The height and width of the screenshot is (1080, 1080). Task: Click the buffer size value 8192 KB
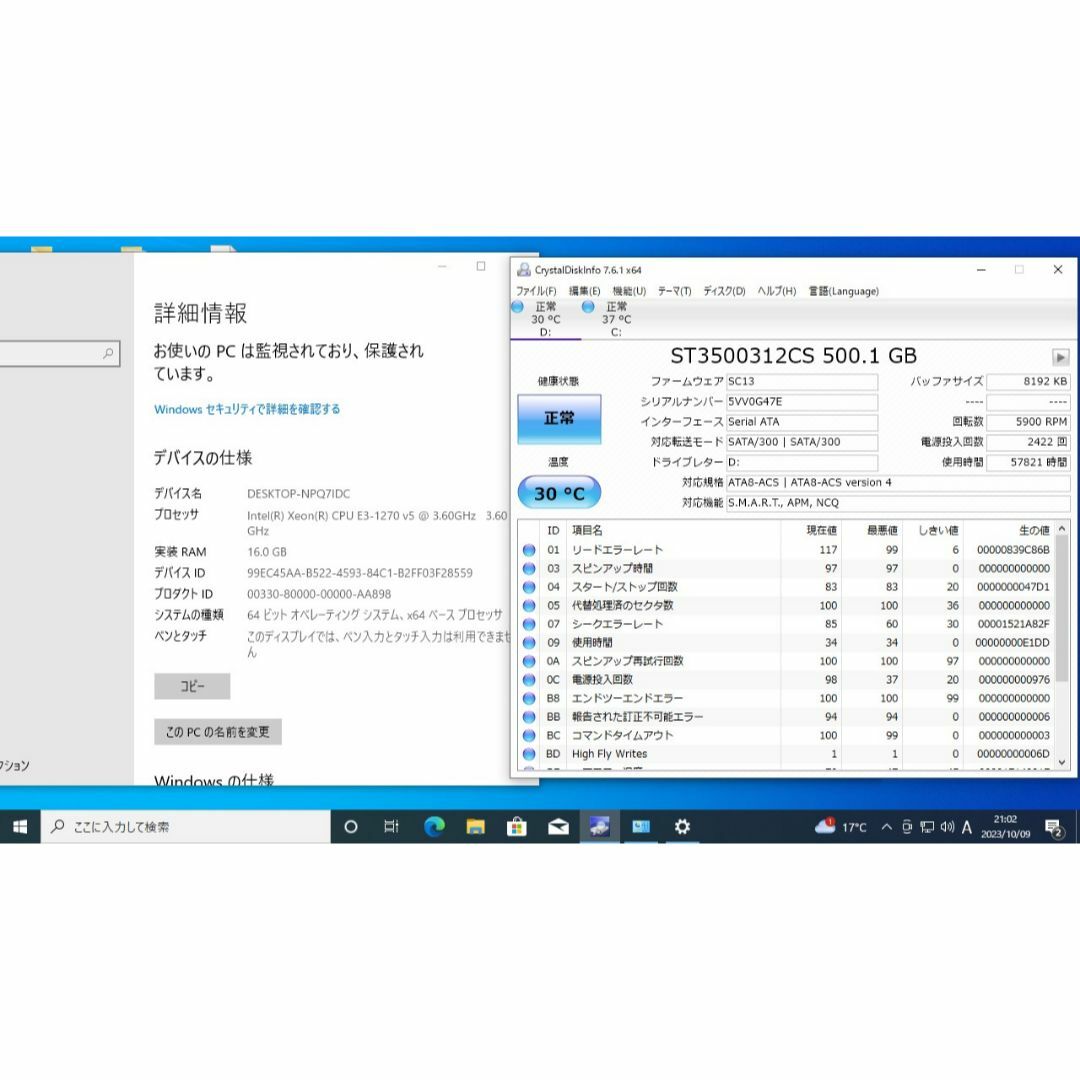coord(1028,382)
